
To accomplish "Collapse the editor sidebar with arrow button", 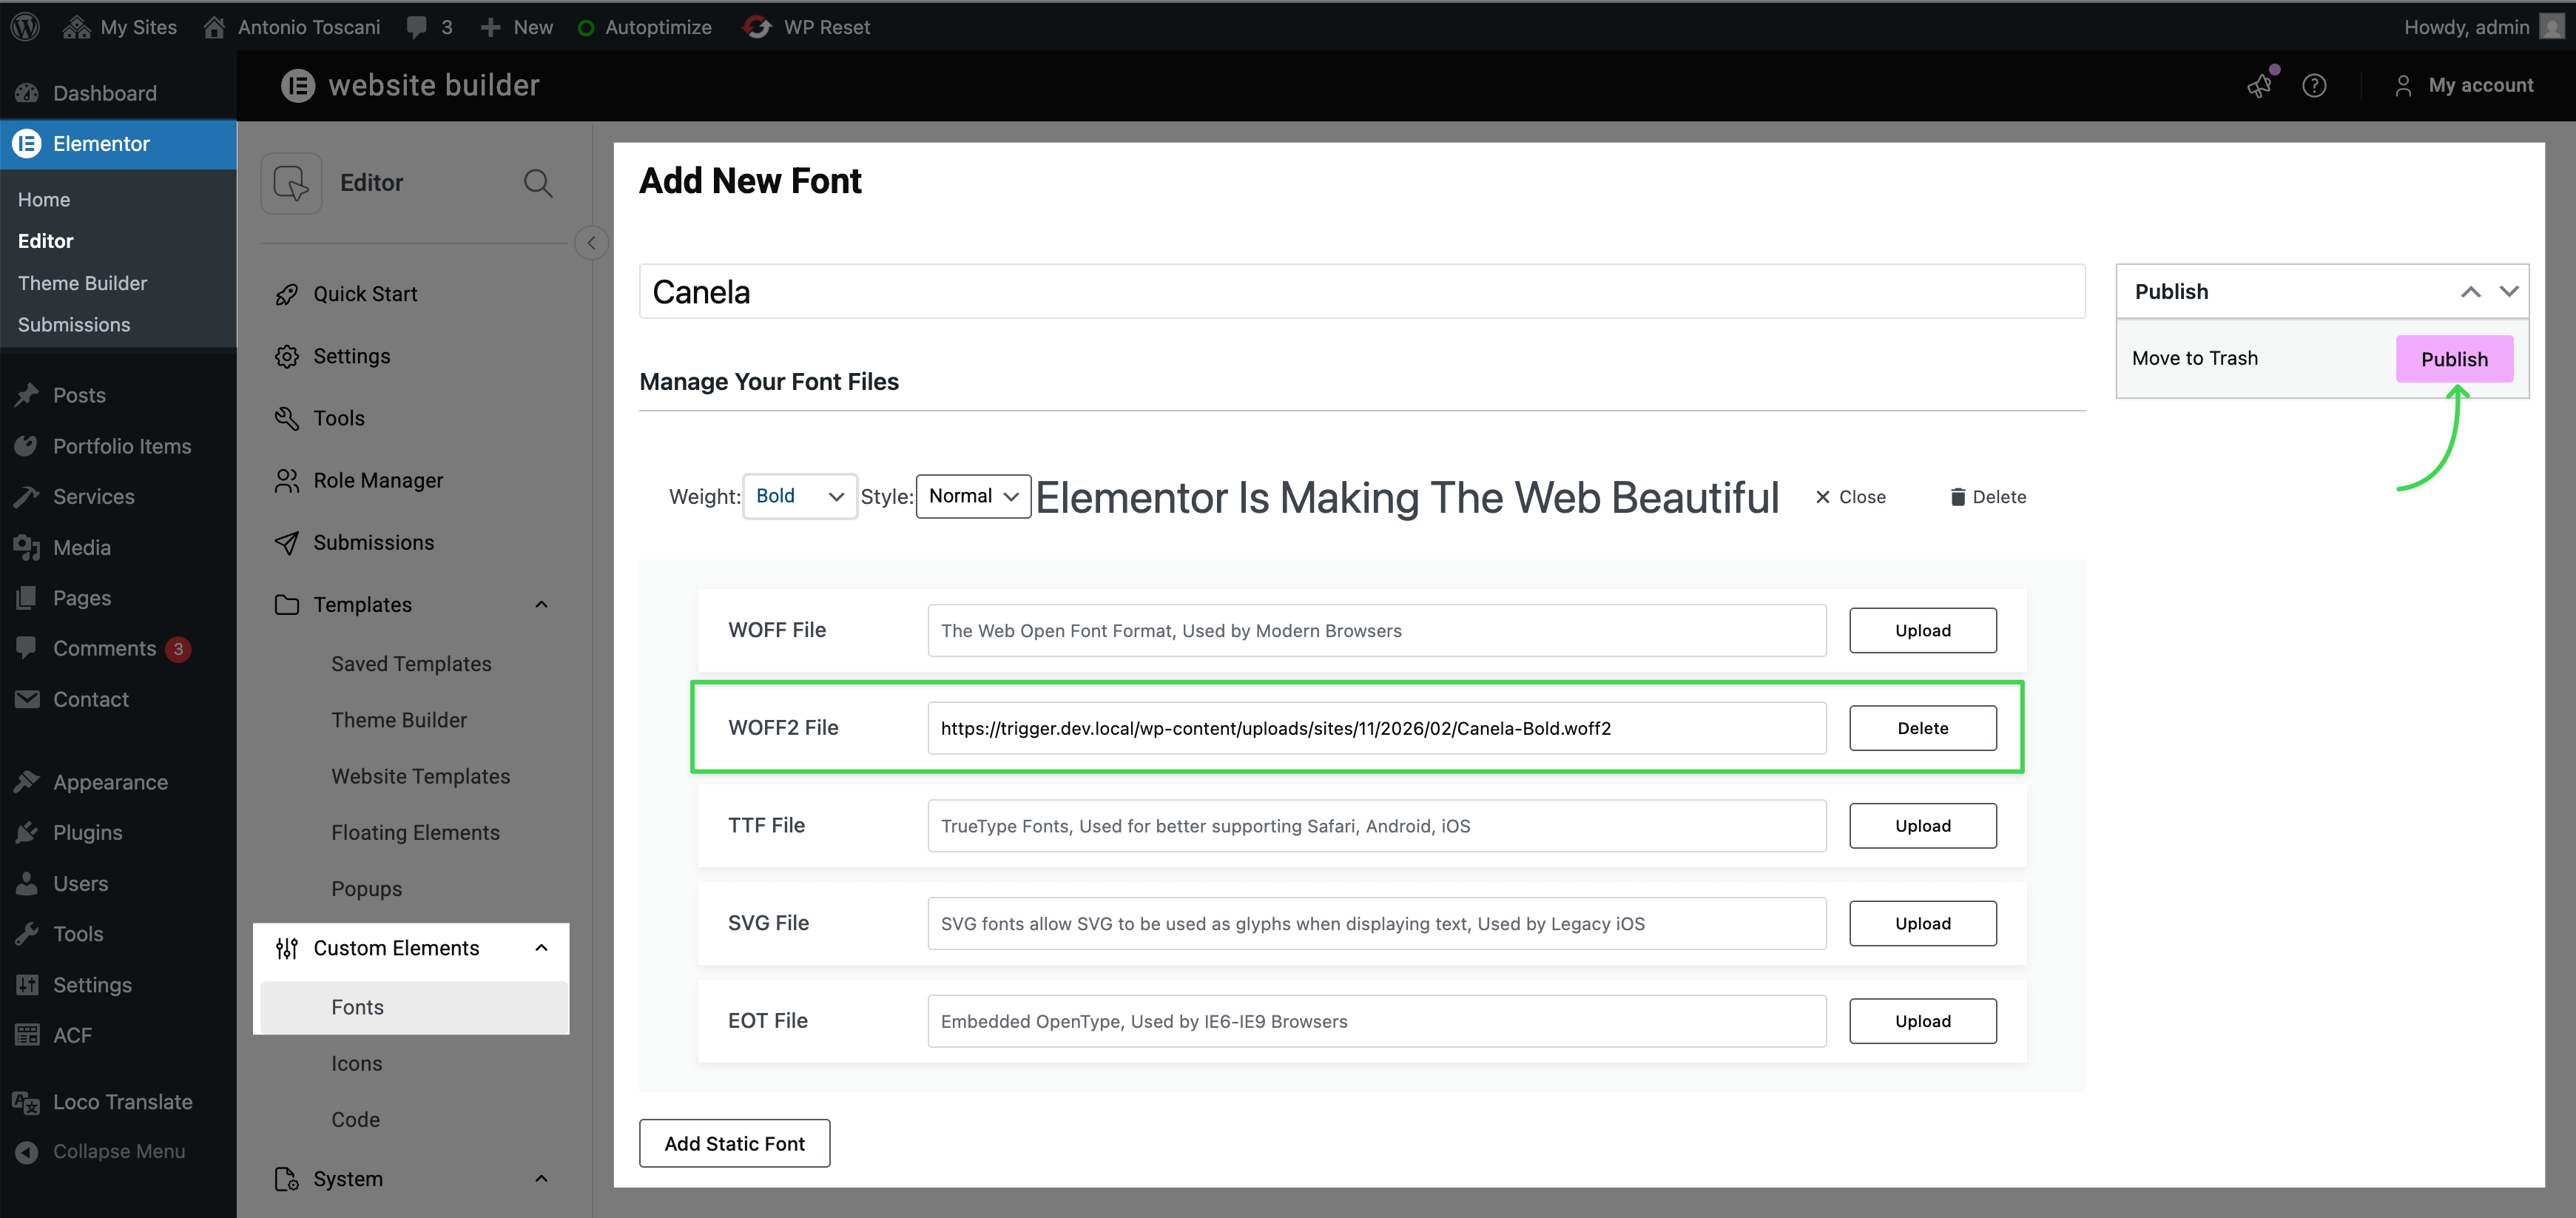I will [x=591, y=243].
